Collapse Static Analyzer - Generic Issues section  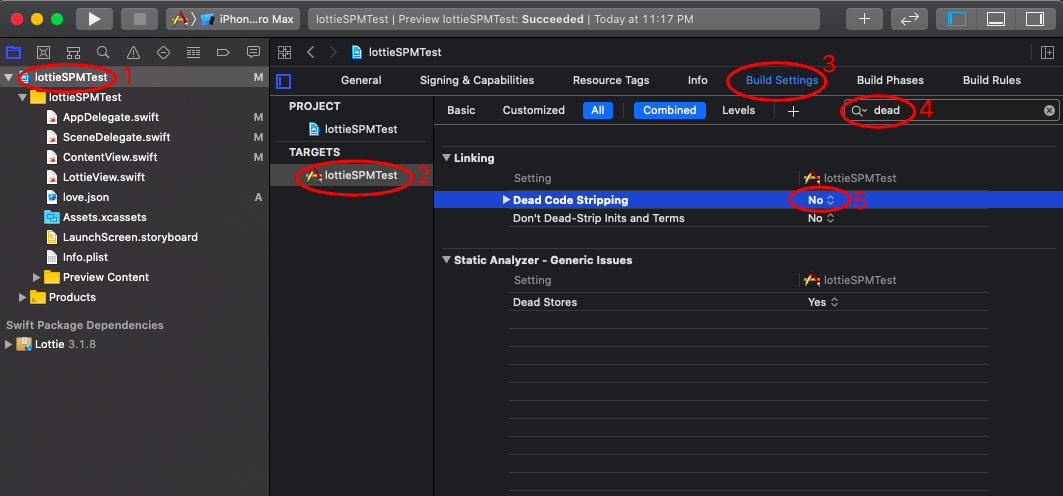(x=446, y=260)
